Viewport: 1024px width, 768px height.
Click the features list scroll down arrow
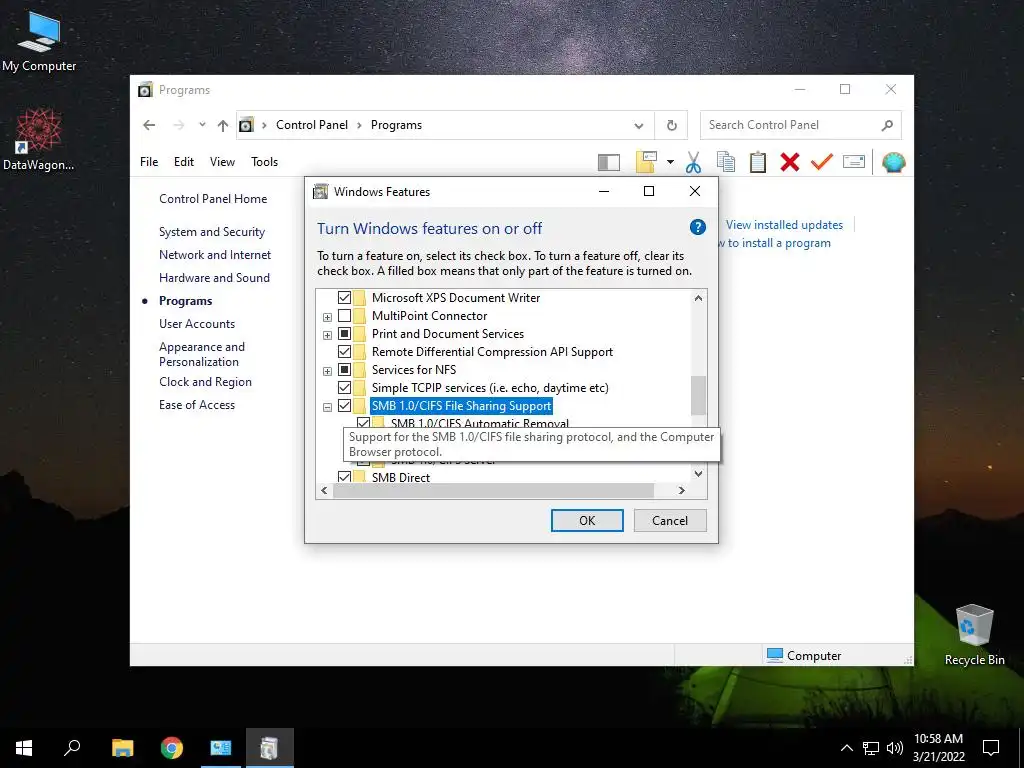(x=698, y=473)
